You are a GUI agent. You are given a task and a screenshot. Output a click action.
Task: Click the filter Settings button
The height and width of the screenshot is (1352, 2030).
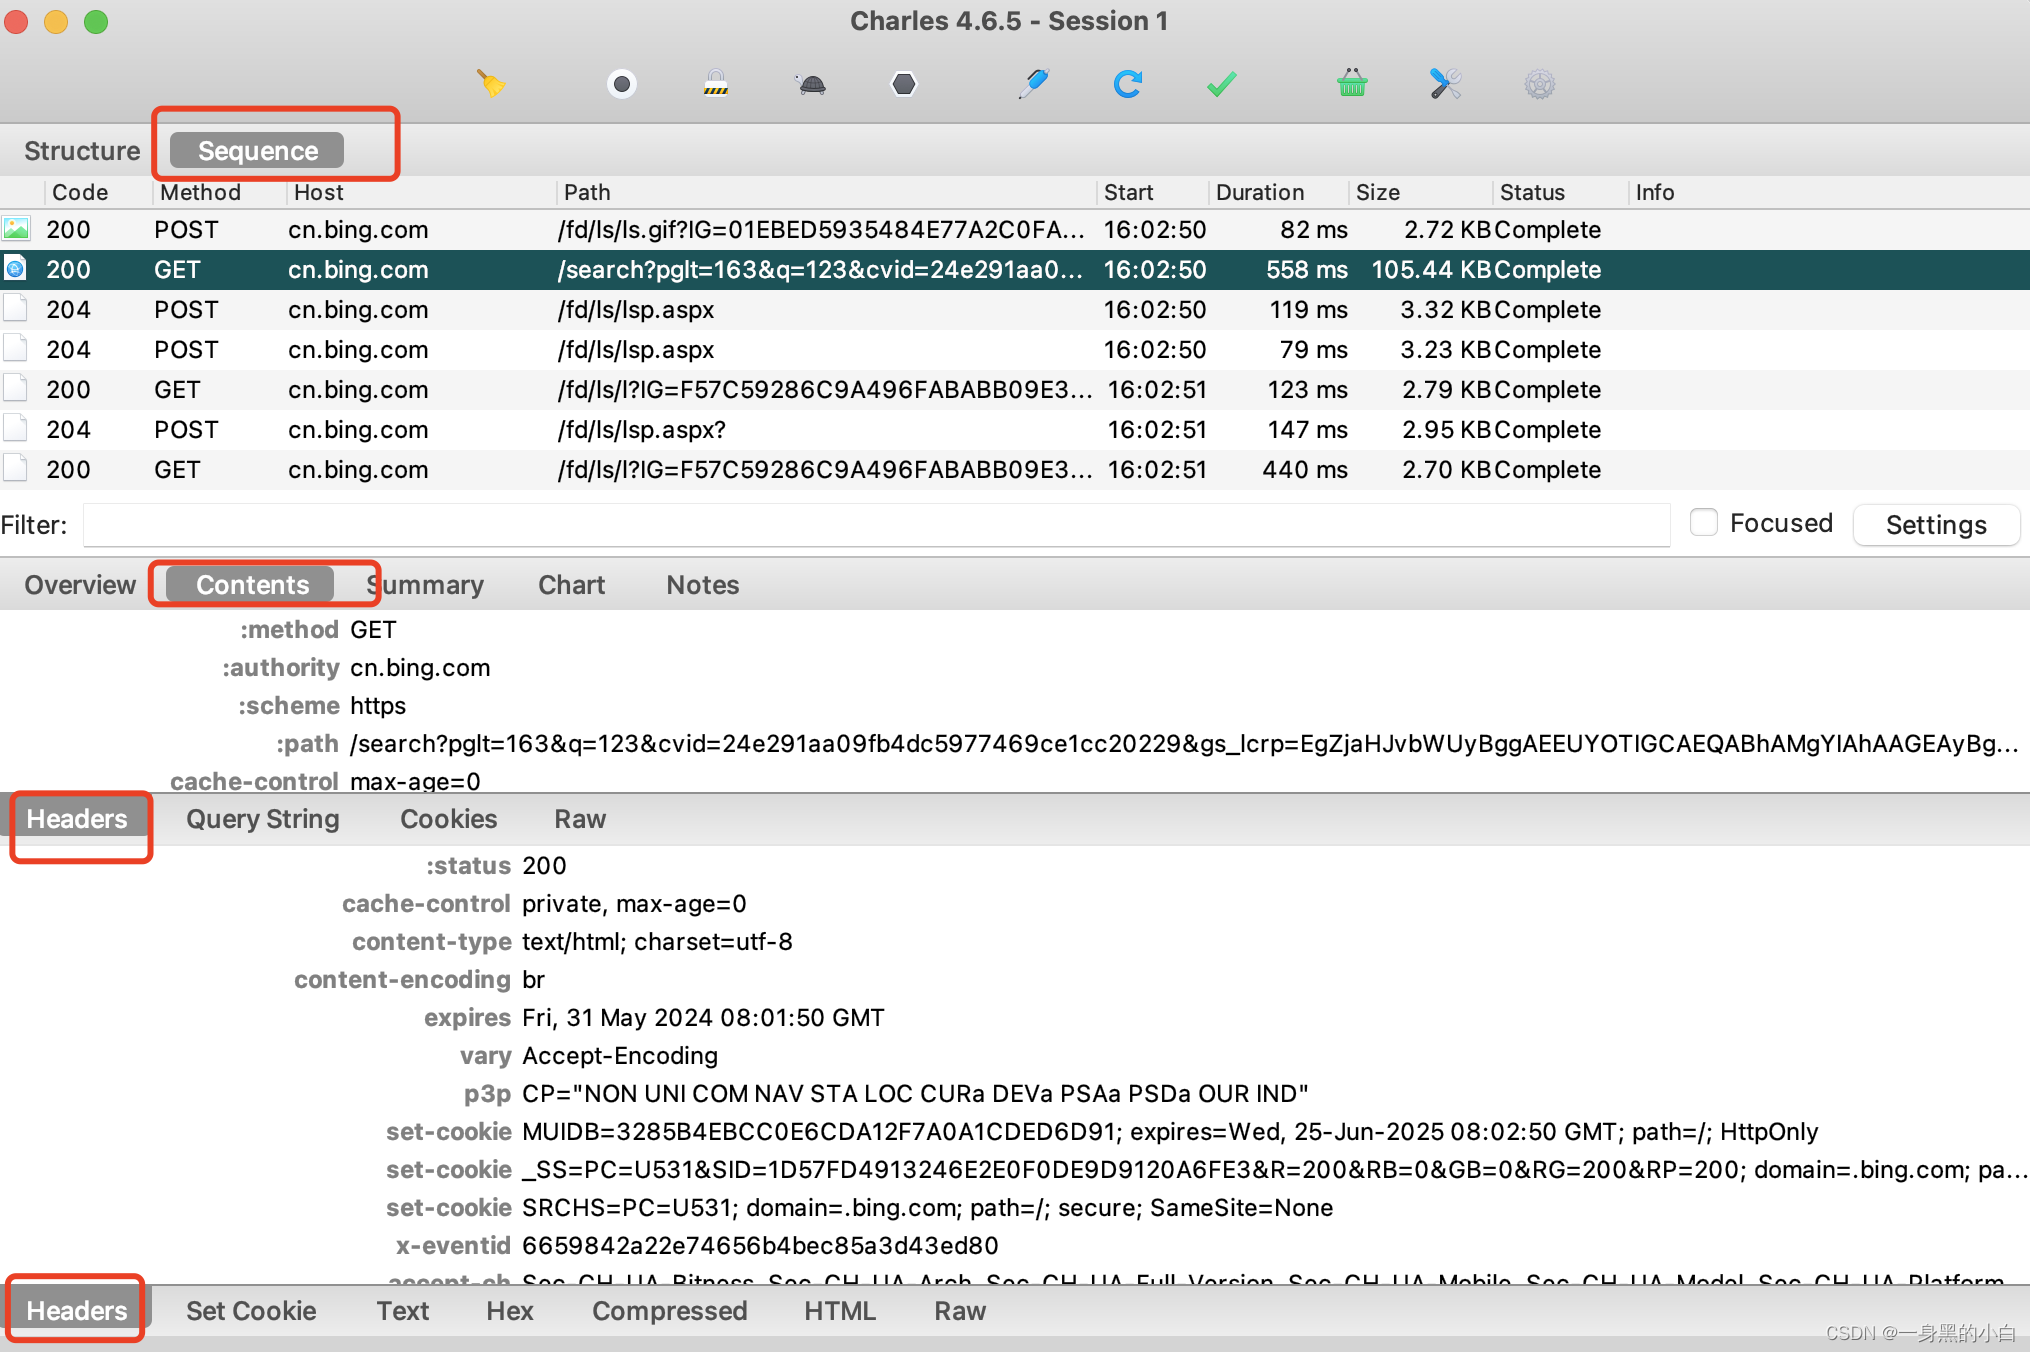pyautogui.click(x=1935, y=525)
